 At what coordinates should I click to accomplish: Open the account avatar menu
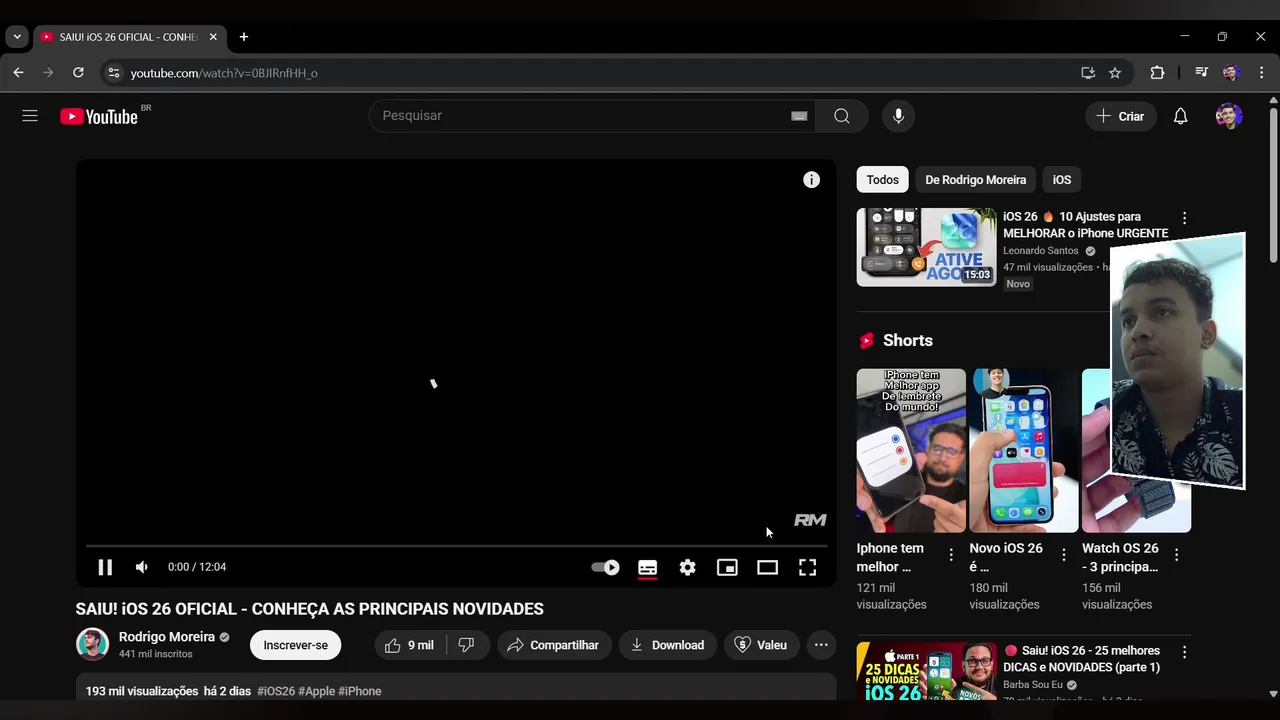point(1229,116)
